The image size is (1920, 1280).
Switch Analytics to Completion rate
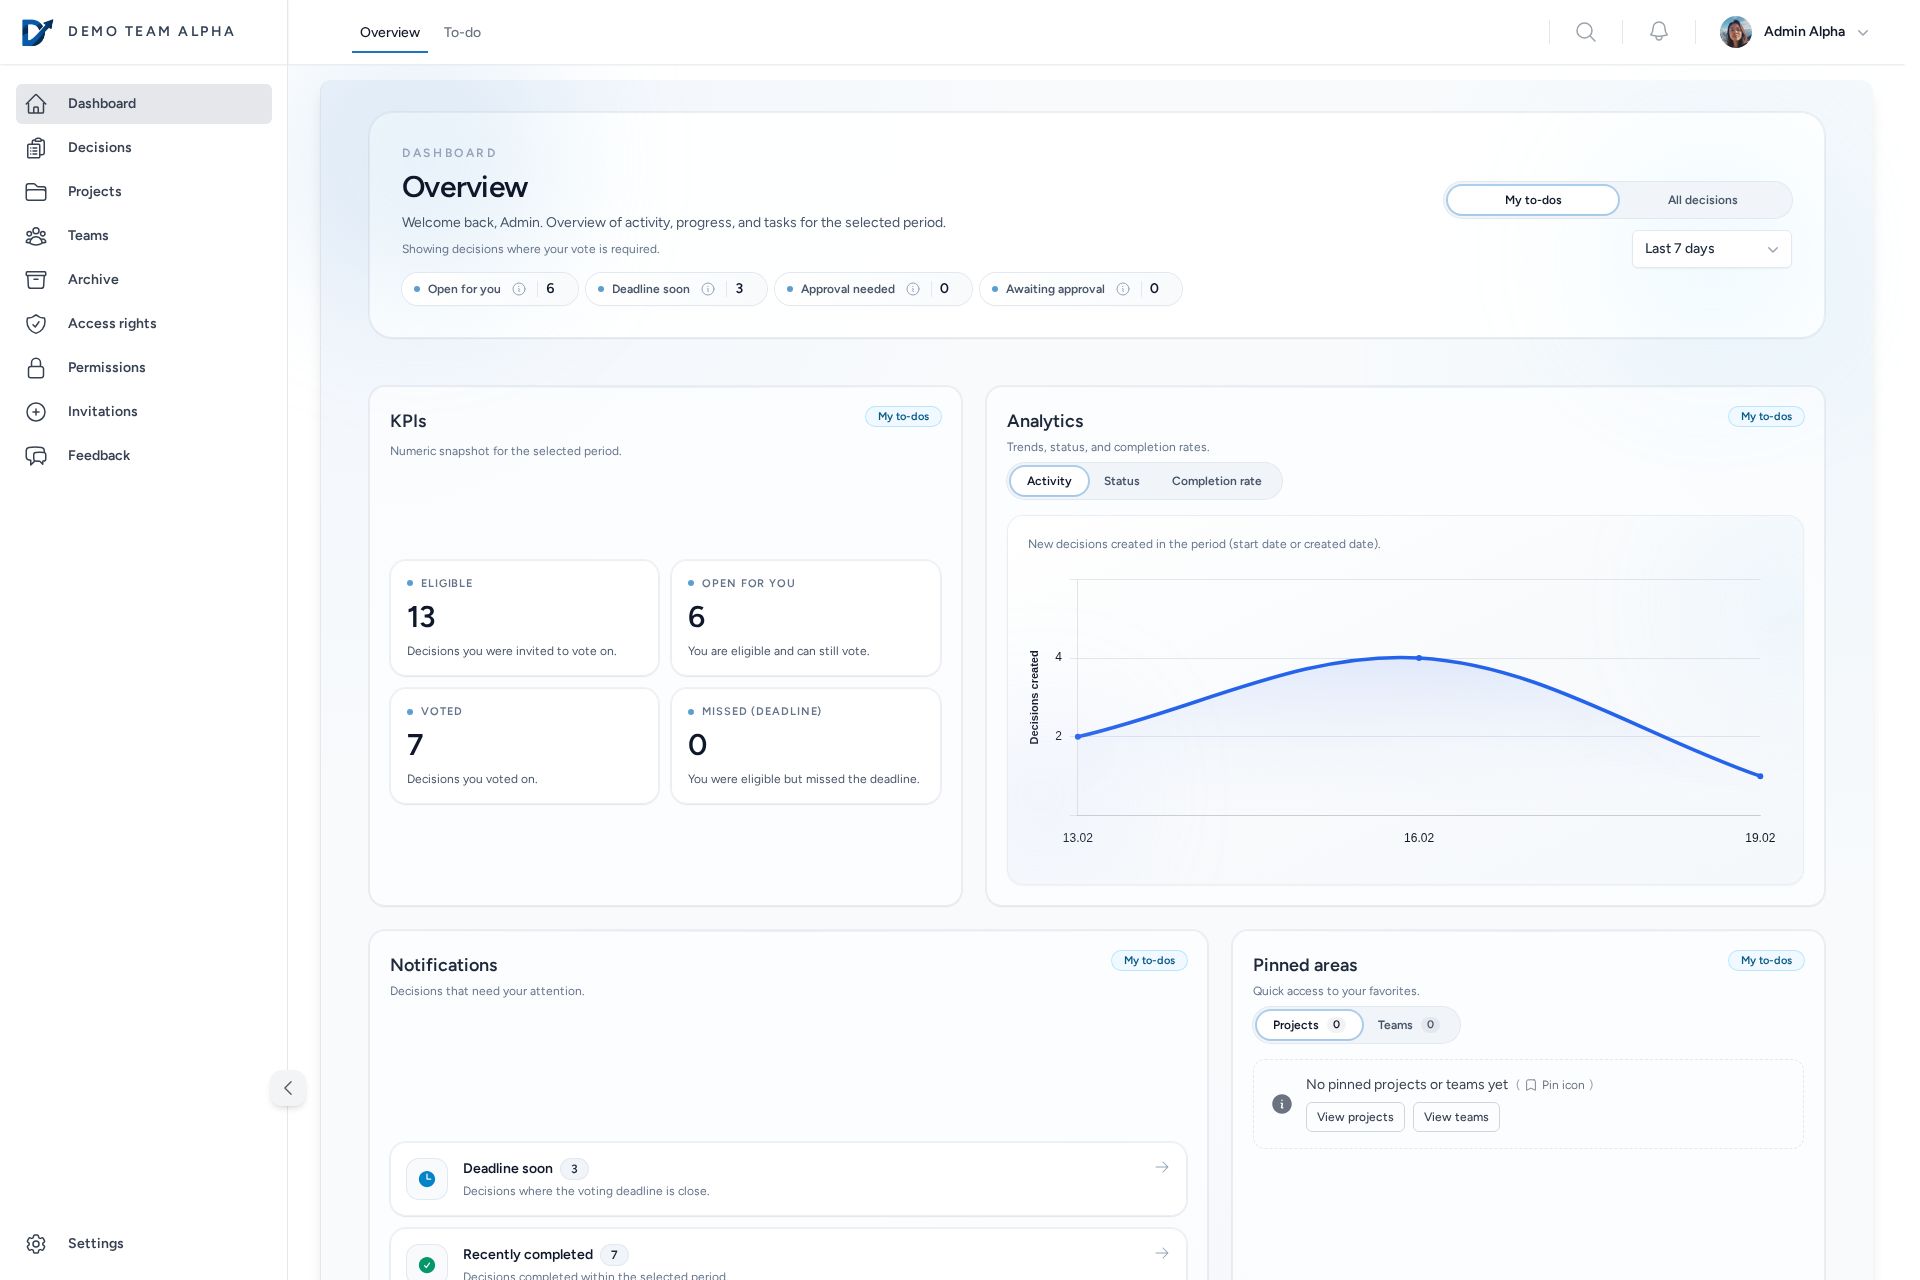point(1216,481)
